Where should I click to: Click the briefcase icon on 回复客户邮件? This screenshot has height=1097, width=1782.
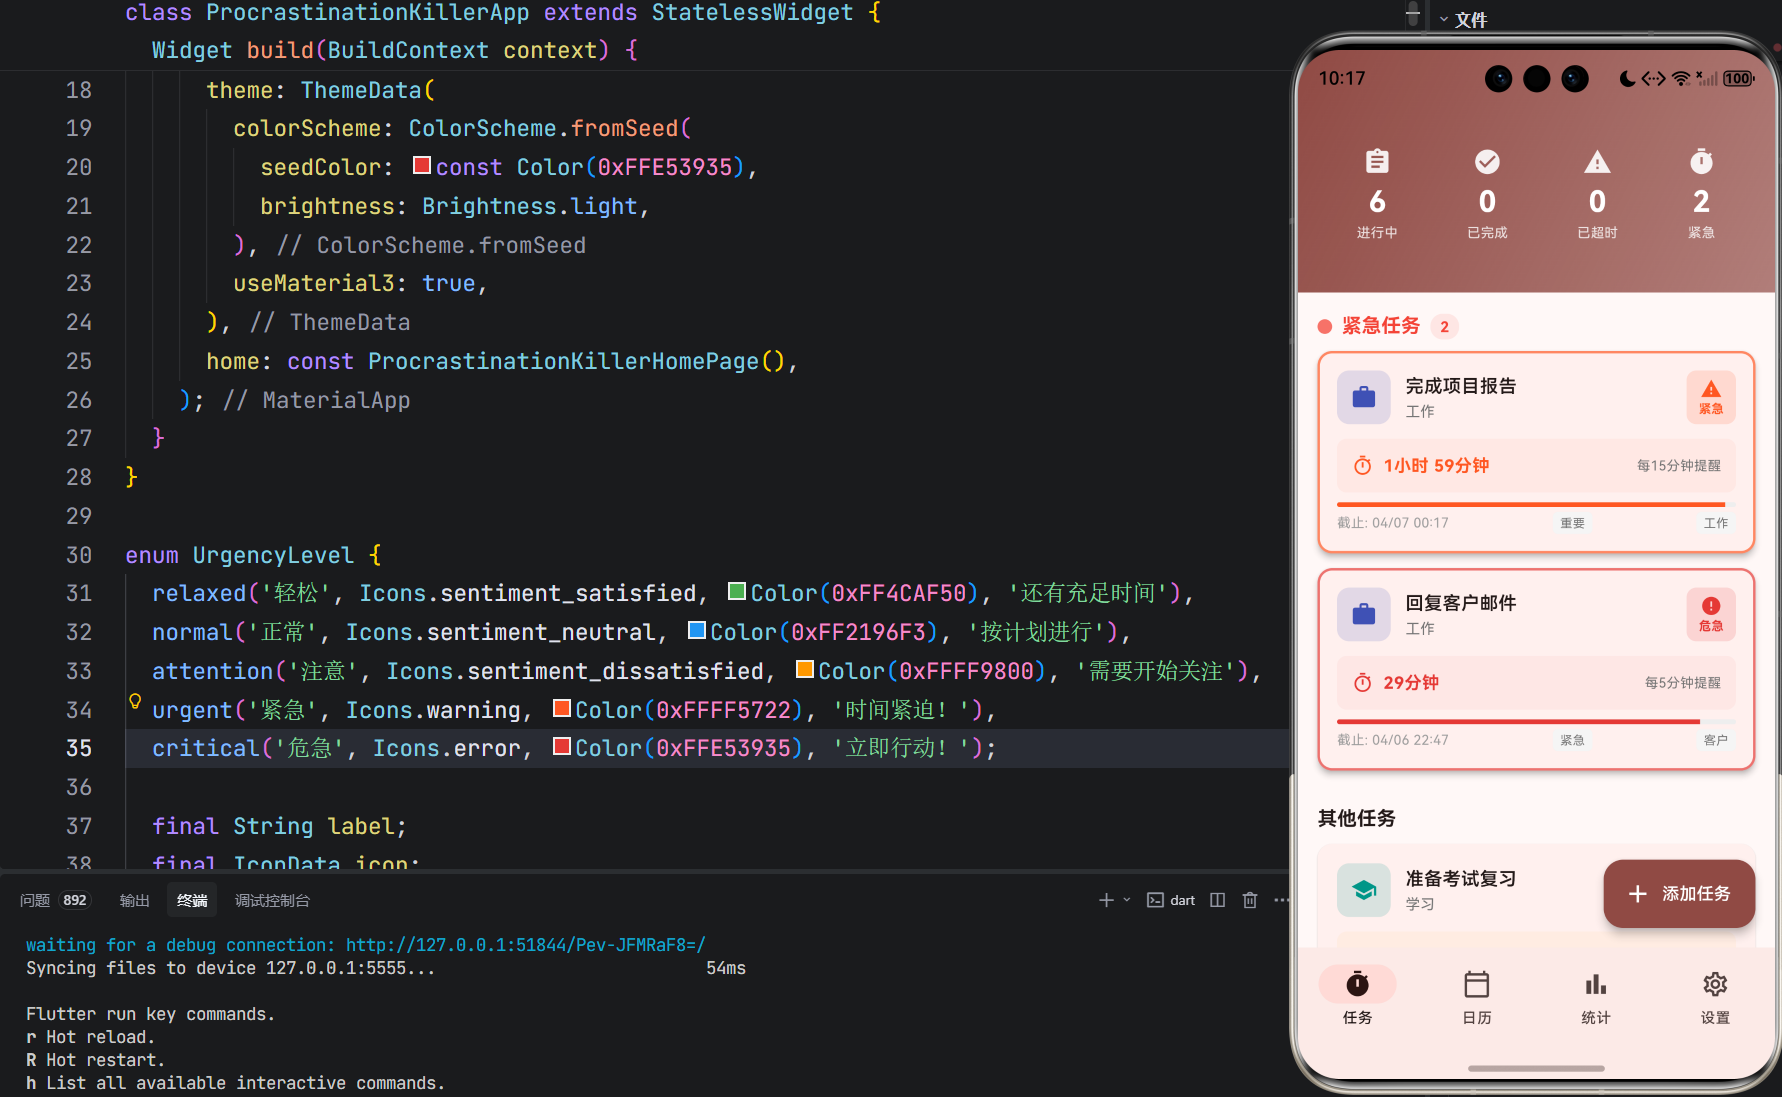(x=1364, y=614)
